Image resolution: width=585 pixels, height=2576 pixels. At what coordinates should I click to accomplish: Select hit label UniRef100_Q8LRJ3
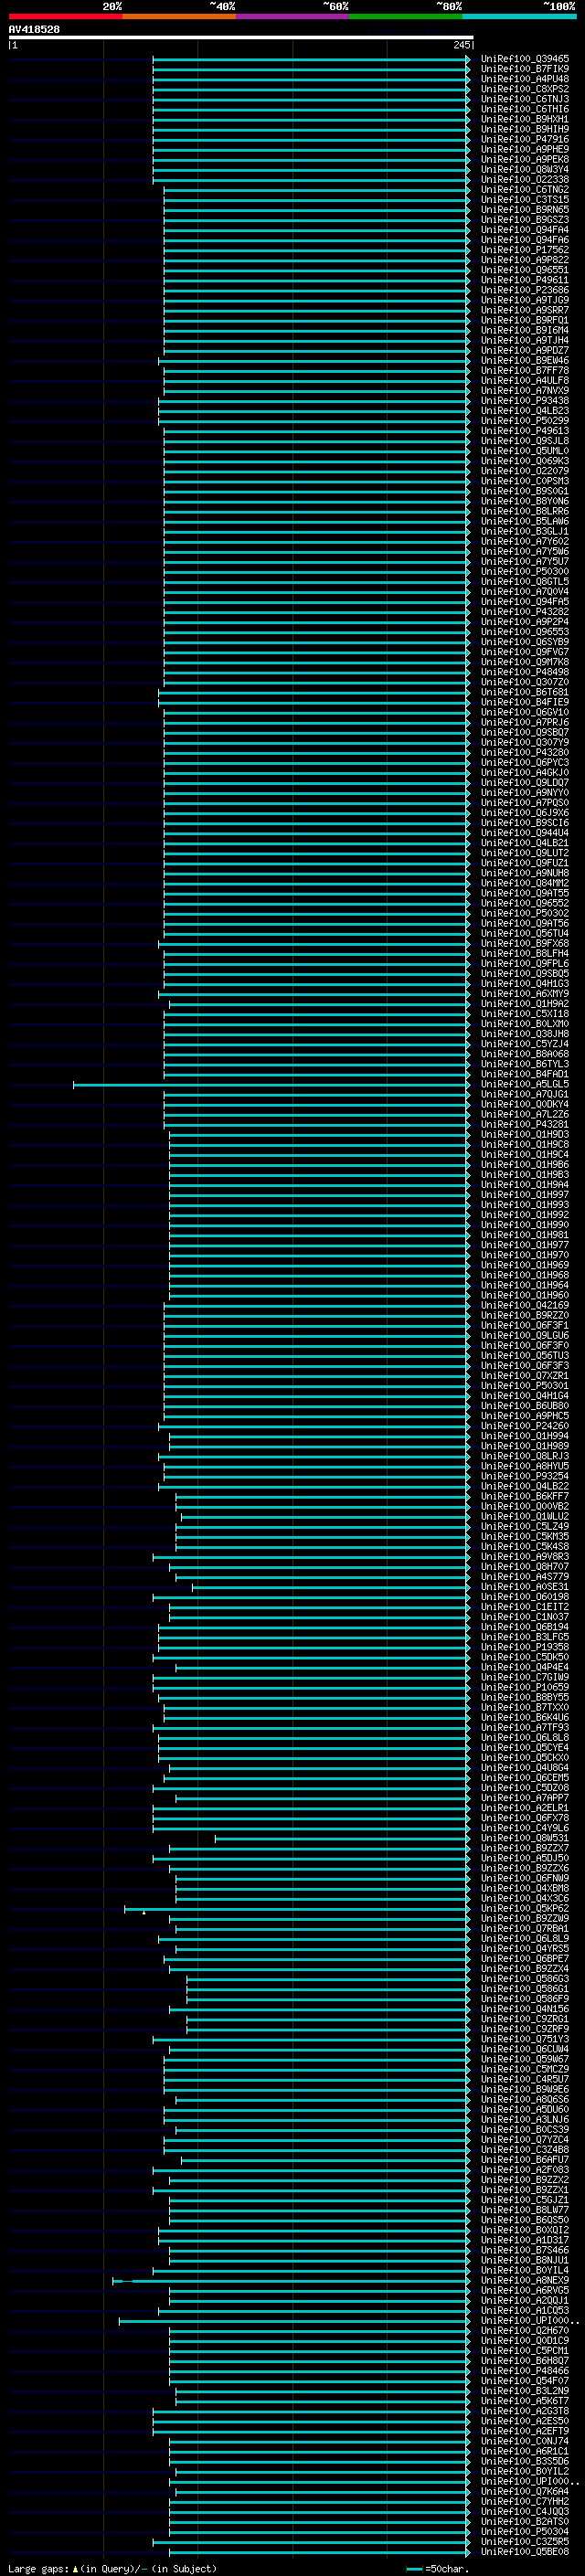coord(525,1456)
